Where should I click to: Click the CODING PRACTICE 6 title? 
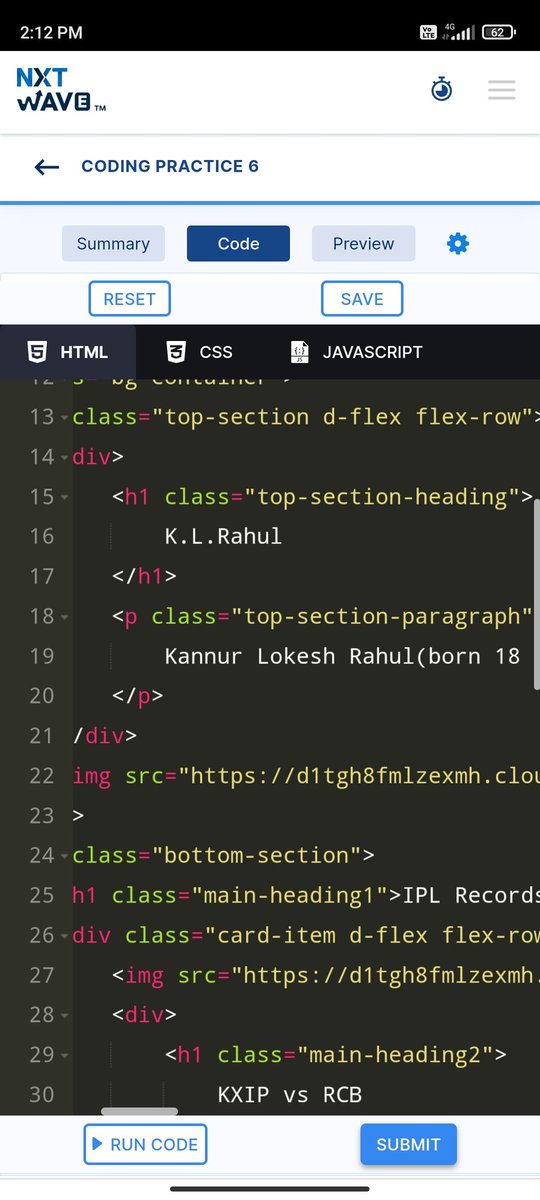(170, 166)
